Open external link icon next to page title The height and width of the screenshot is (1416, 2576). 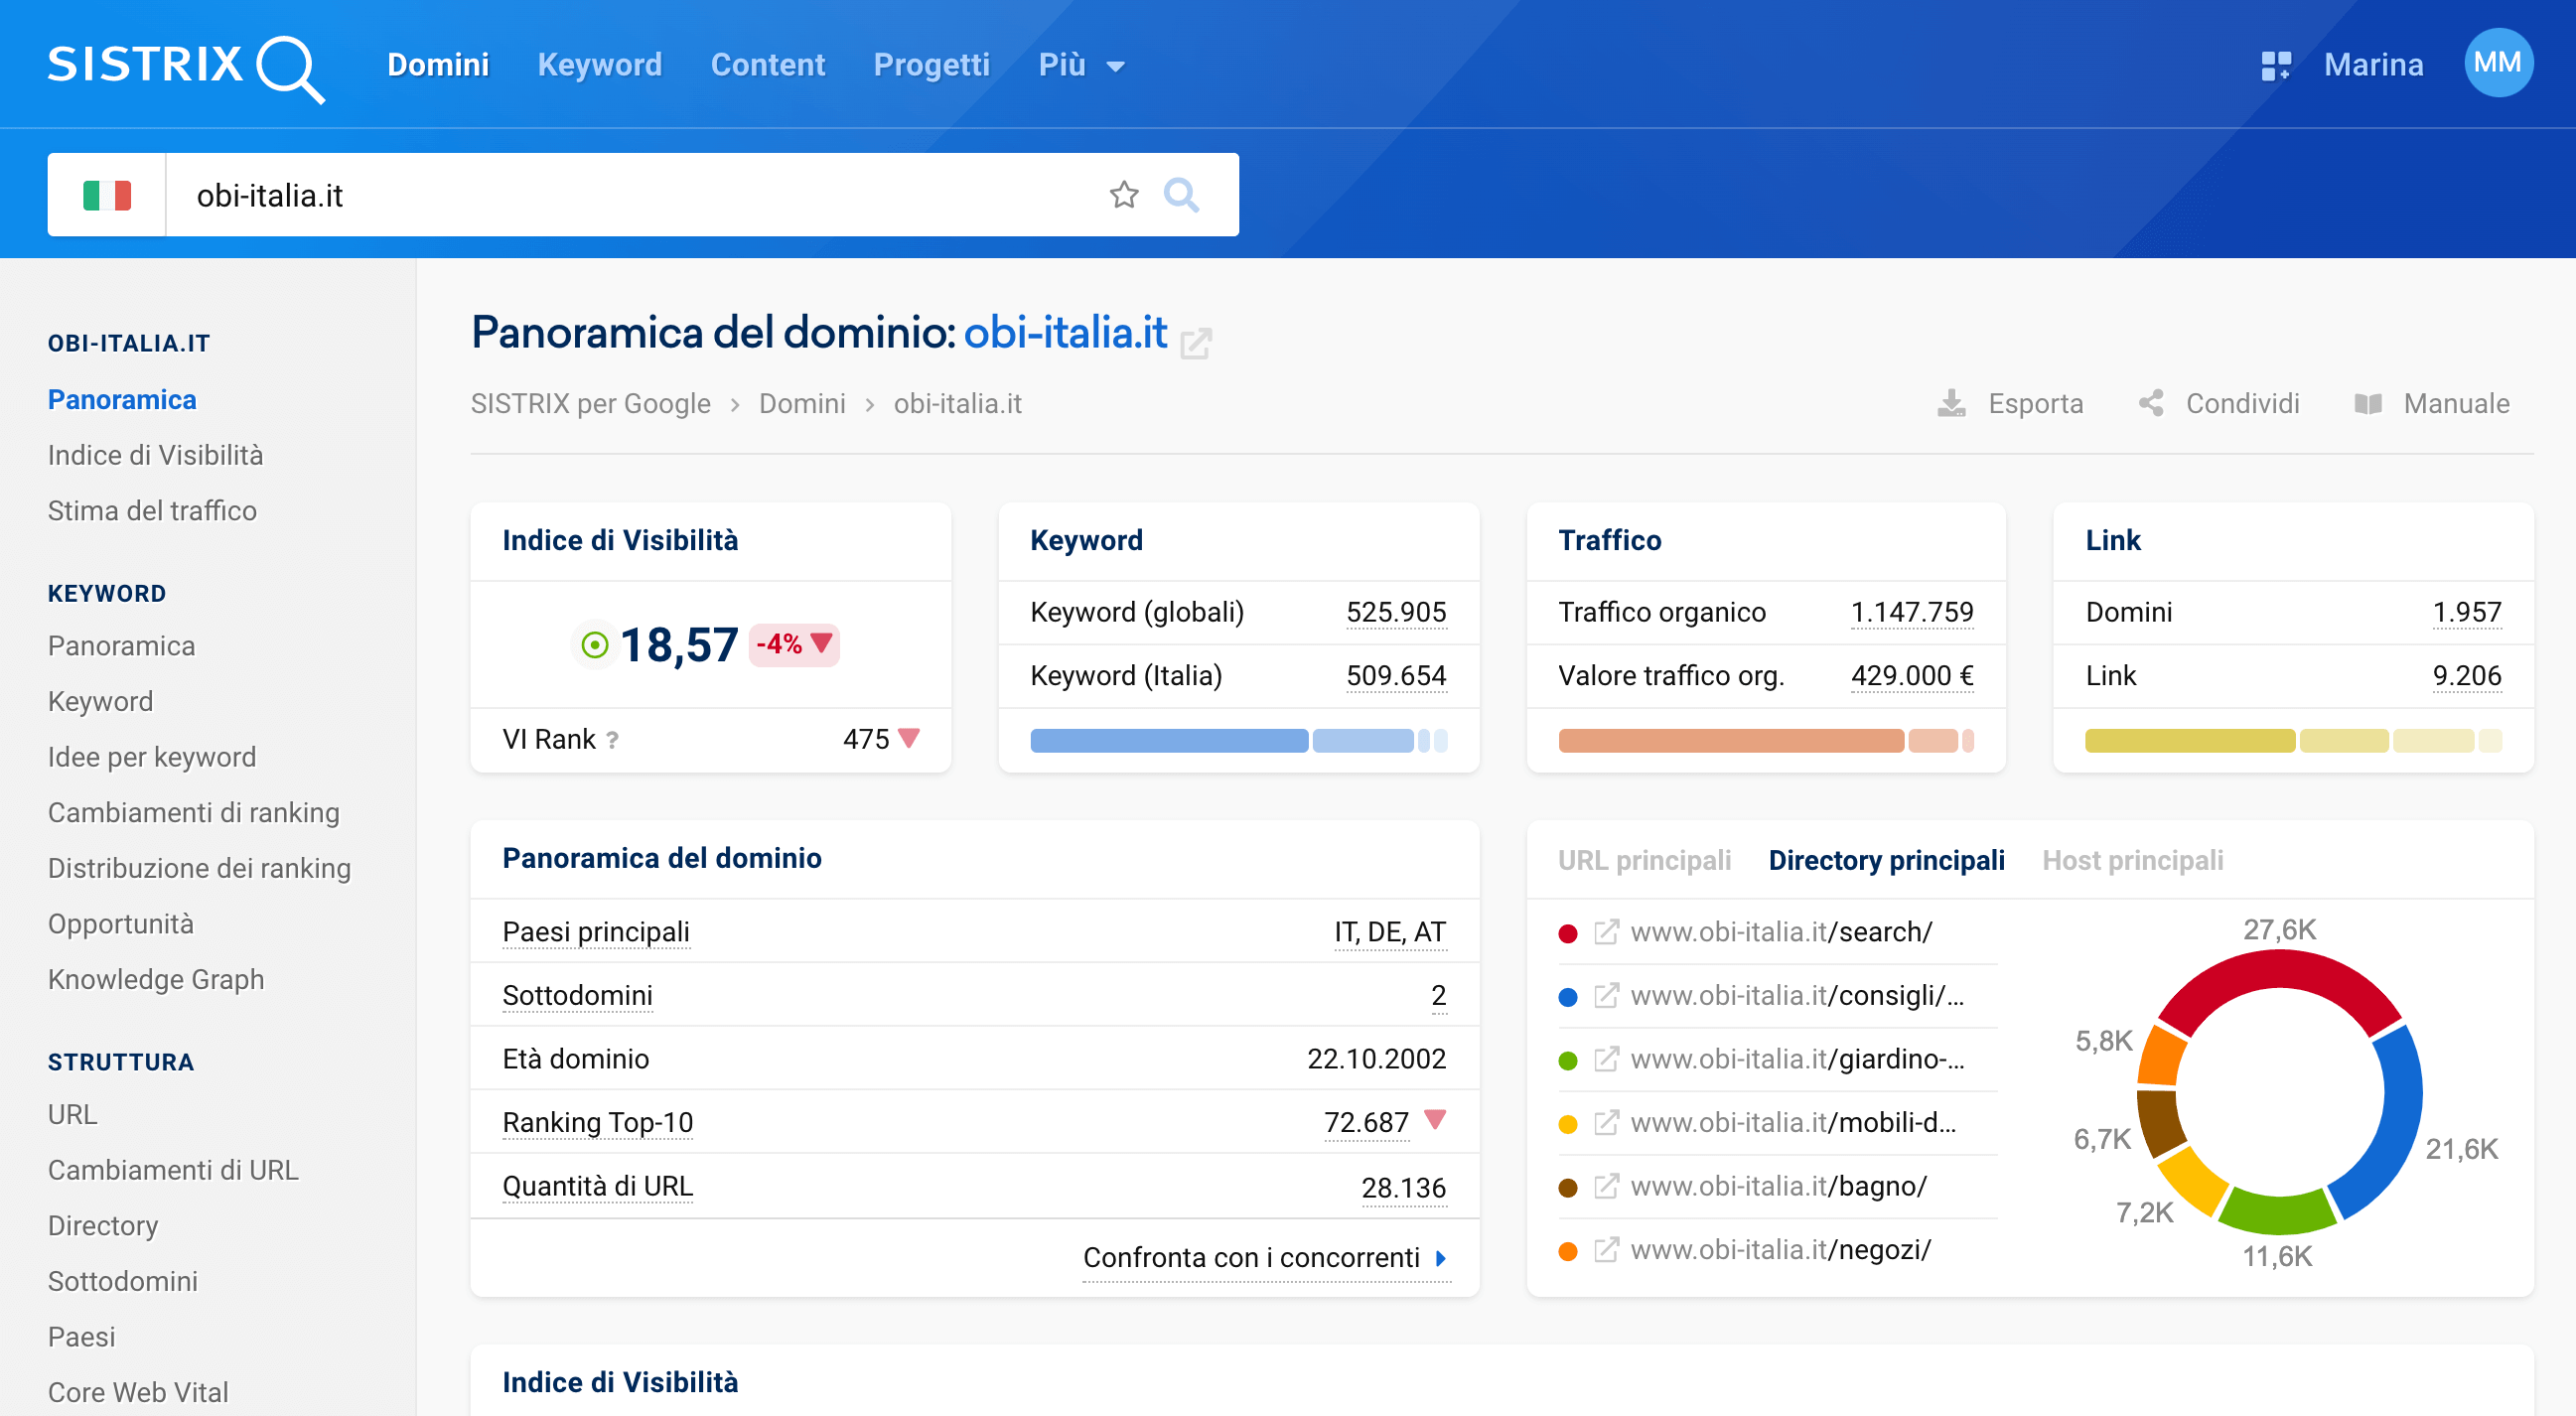coord(1196,343)
